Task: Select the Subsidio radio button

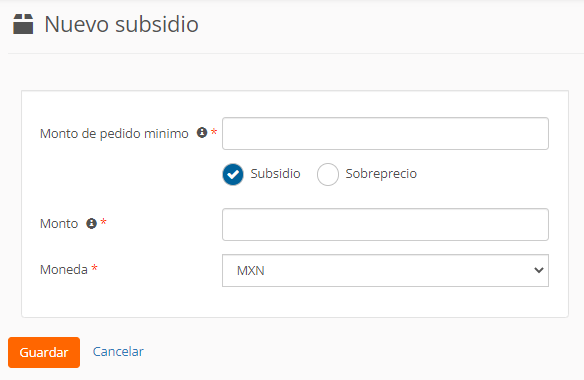Action: [233, 174]
